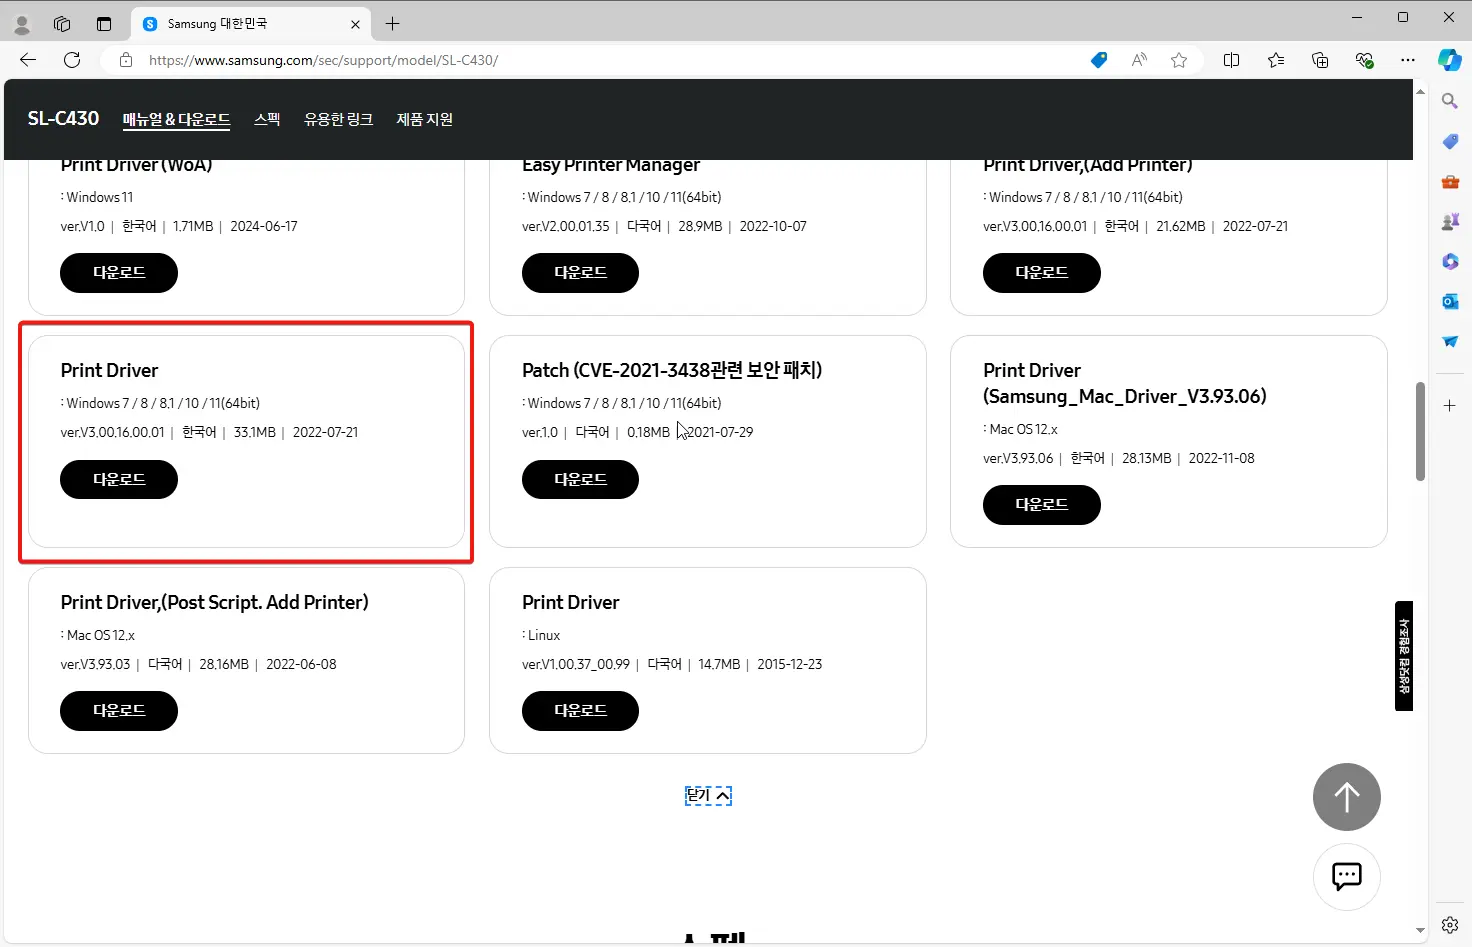The width and height of the screenshot is (1472, 947).
Task: Go to 유용한 링크 section
Action: (x=338, y=119)
